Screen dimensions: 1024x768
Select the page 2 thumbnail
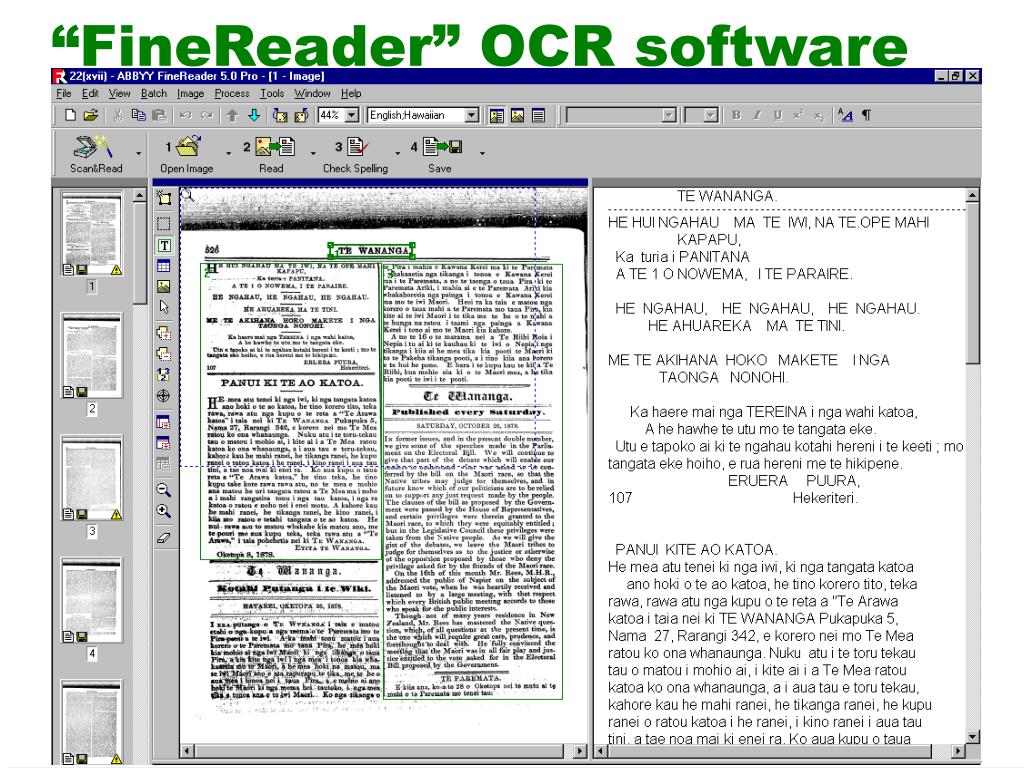coord(92,356)
